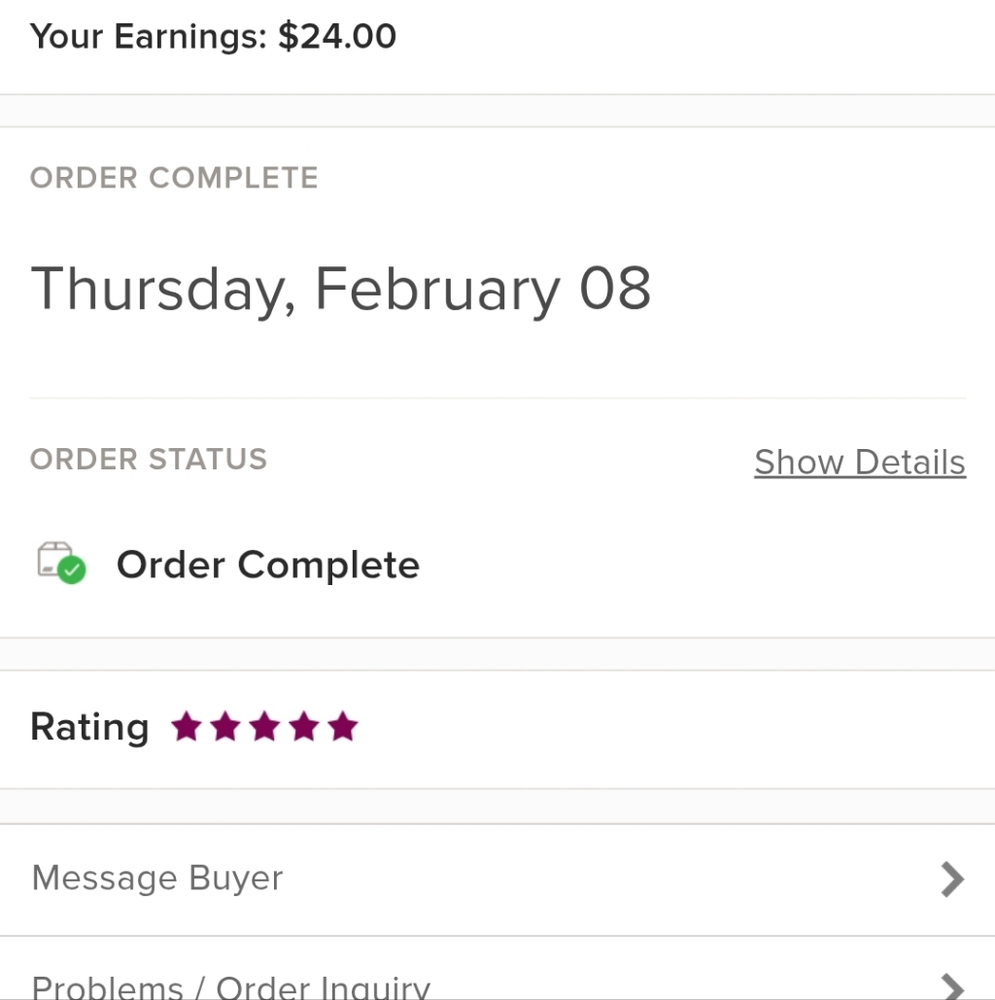
Task: Expand Problems / Order Inquiry chevron arrow
Action: click(x=953, y=987)
